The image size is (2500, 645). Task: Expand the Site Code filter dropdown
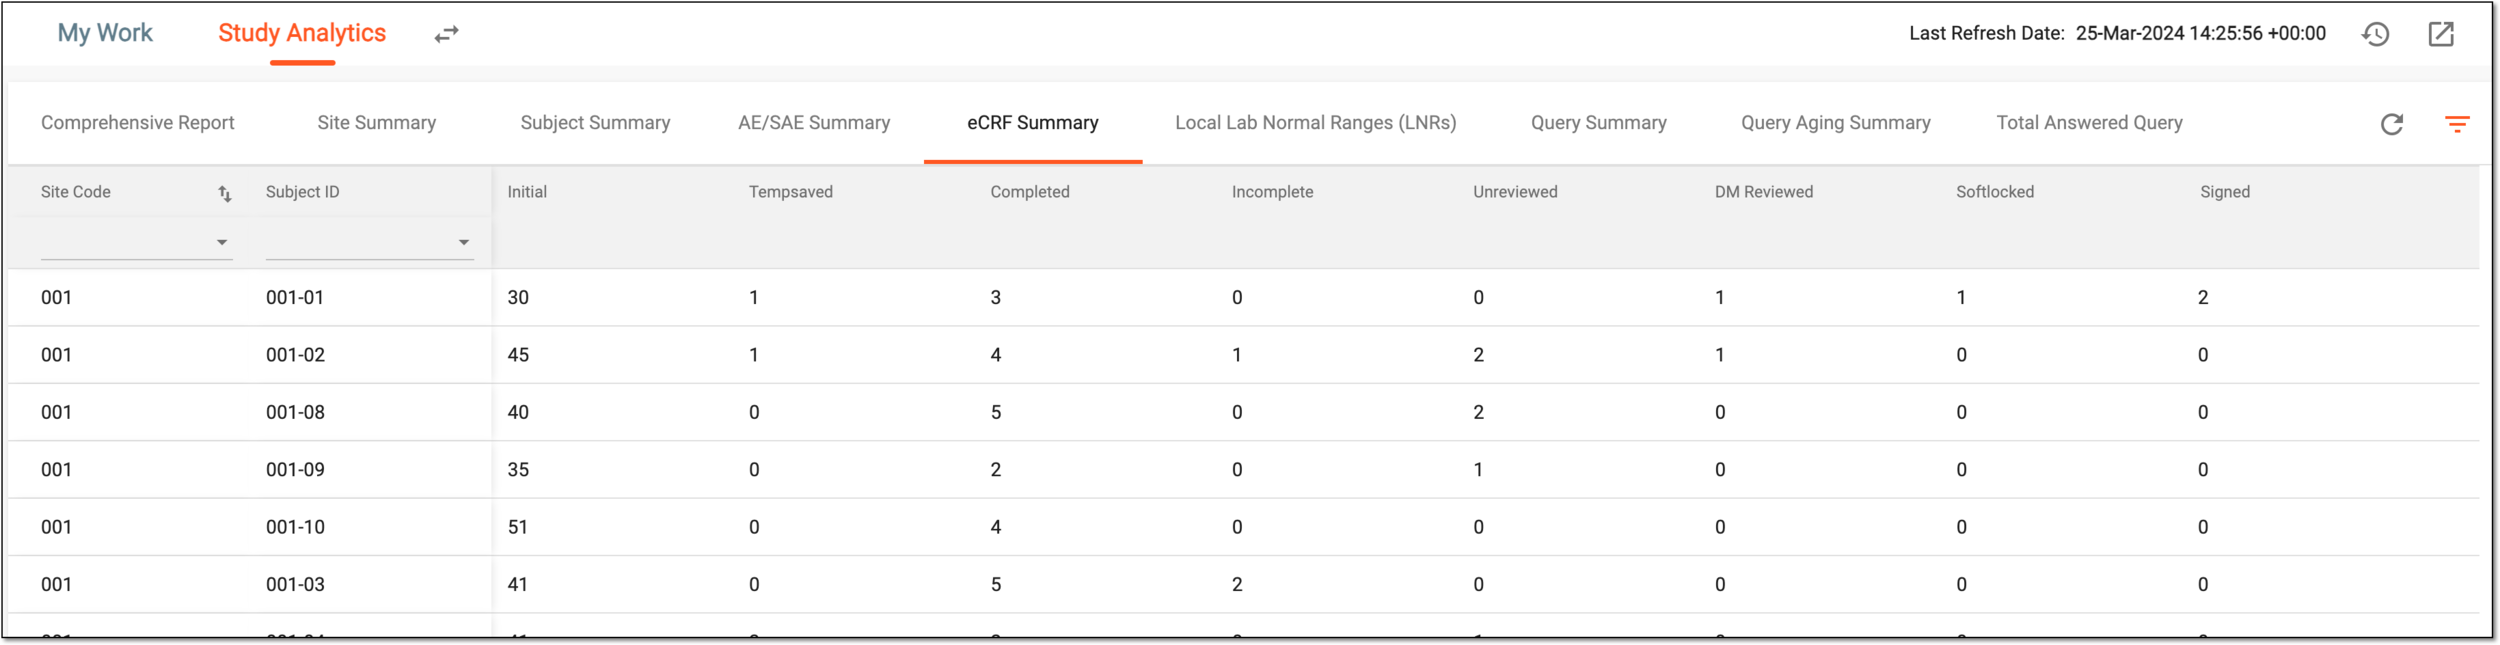coord(222,242)
